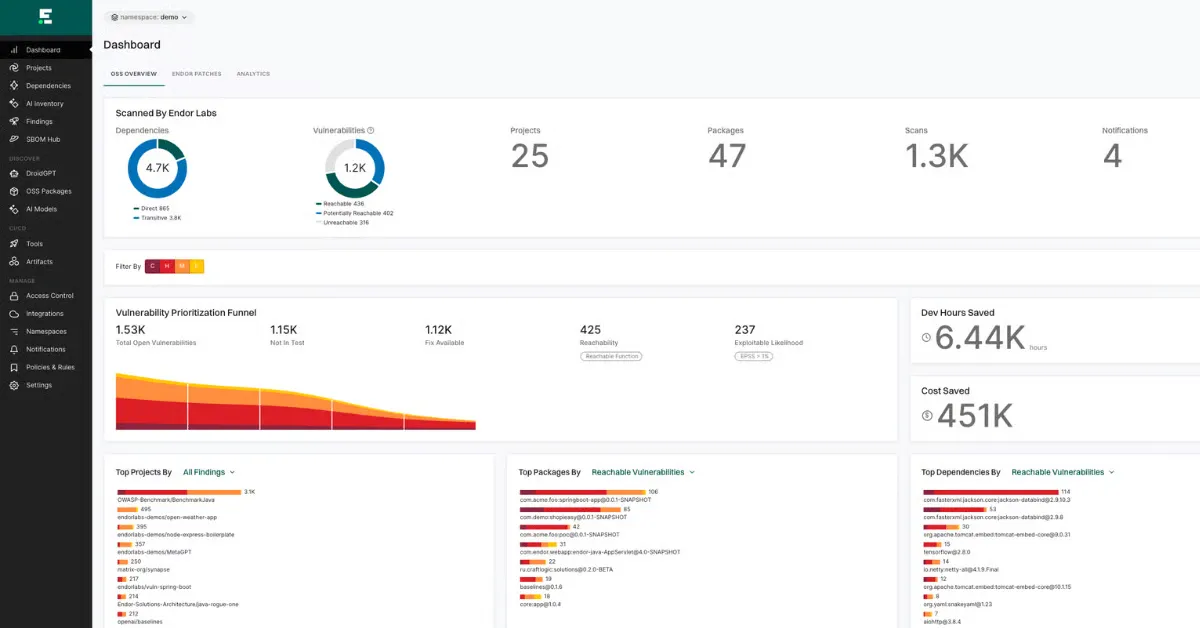Screen dimensions: 1200x628
Task: Launch DroidGPT under Discover
Action: 42,173
